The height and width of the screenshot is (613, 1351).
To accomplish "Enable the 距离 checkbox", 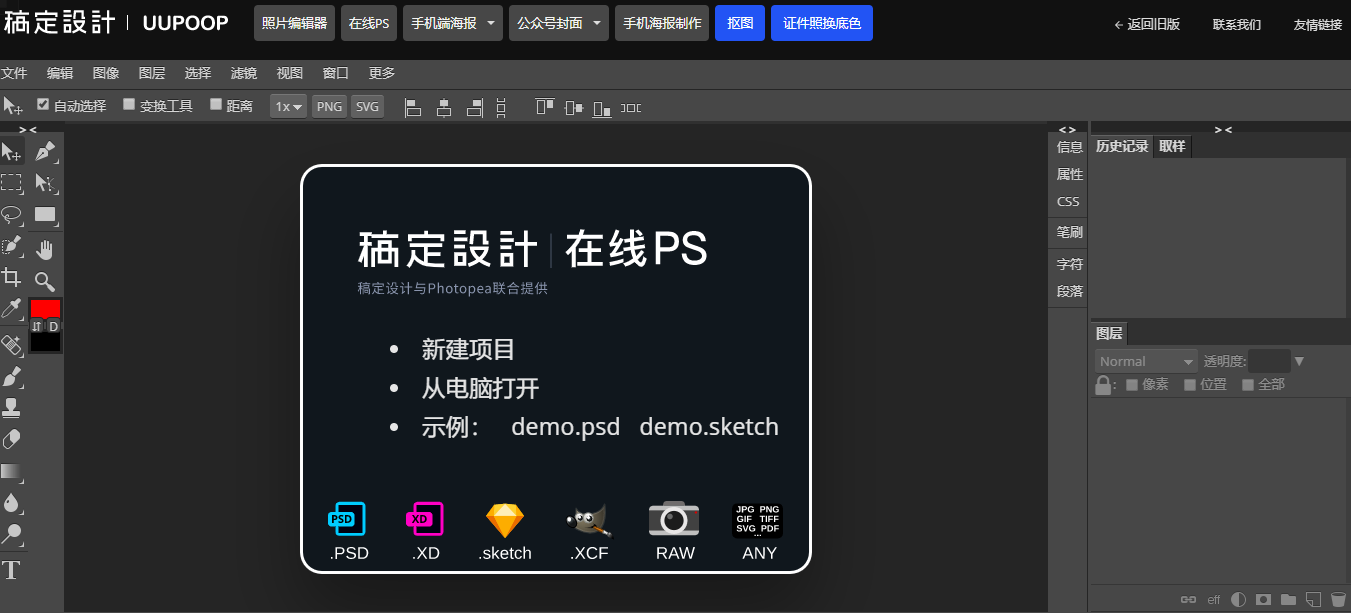I will pyautogui.click(x=216, y=104).
